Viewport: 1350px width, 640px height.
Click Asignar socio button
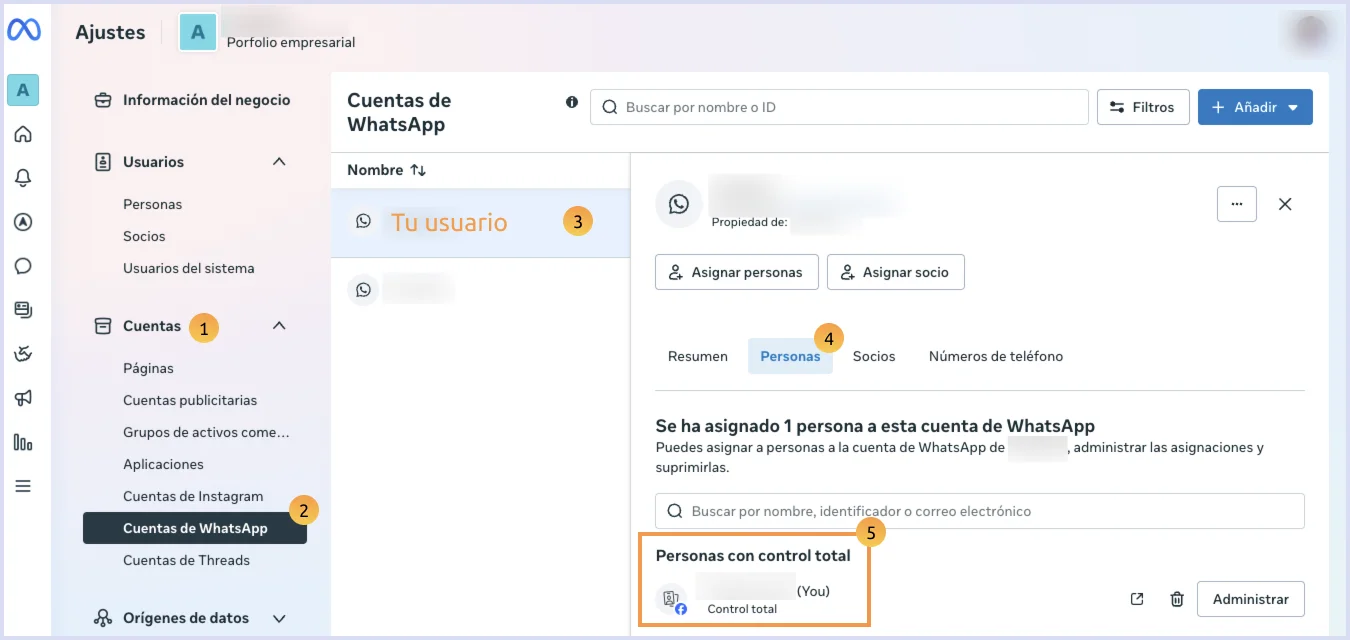896,272
